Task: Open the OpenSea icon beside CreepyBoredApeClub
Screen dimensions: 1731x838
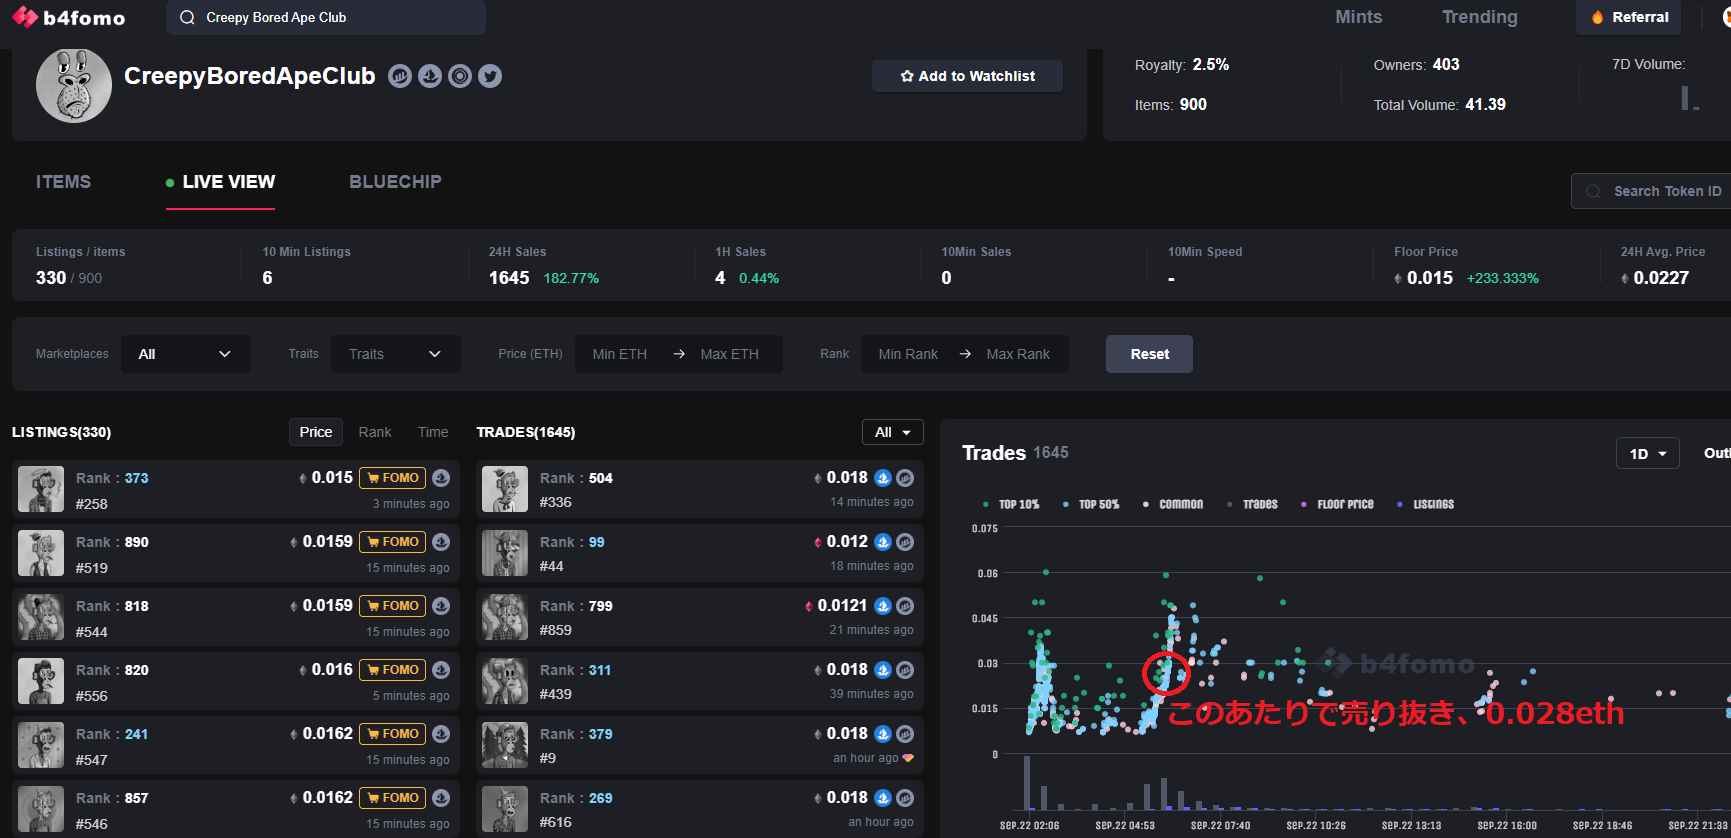Action: tap(430, 76)
